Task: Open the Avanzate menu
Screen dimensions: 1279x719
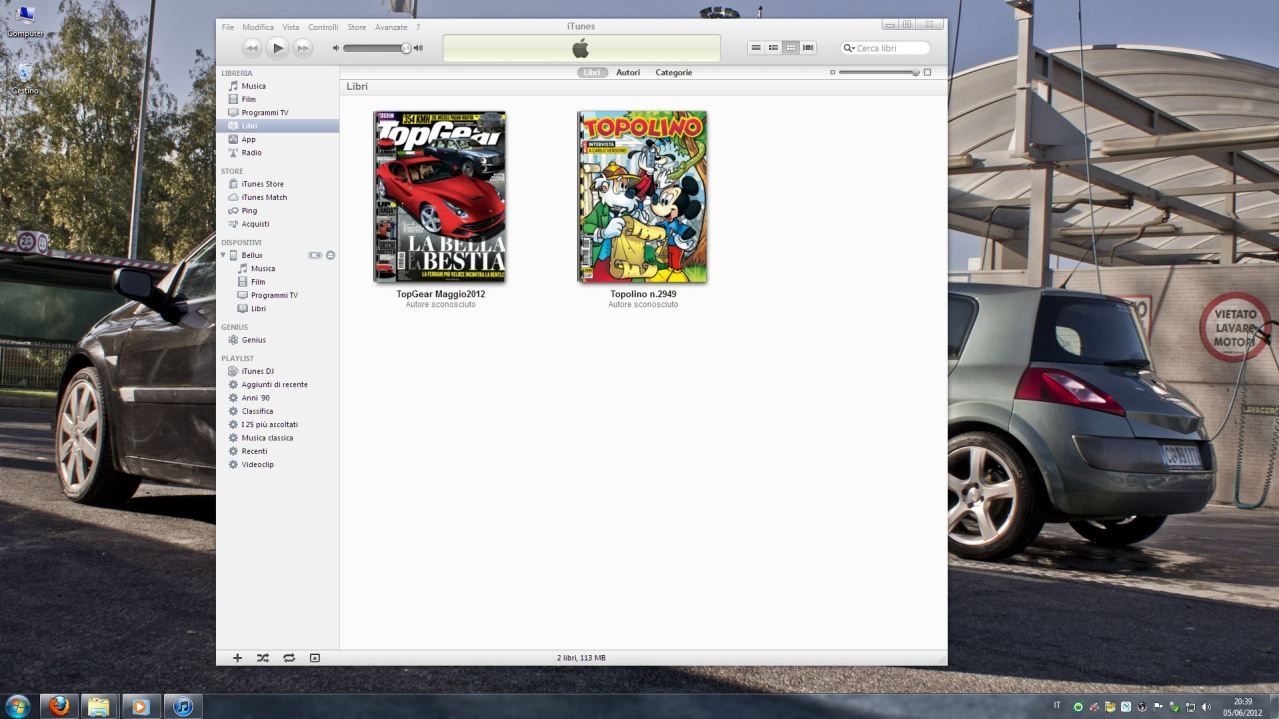Action: [x=391, y=27]
